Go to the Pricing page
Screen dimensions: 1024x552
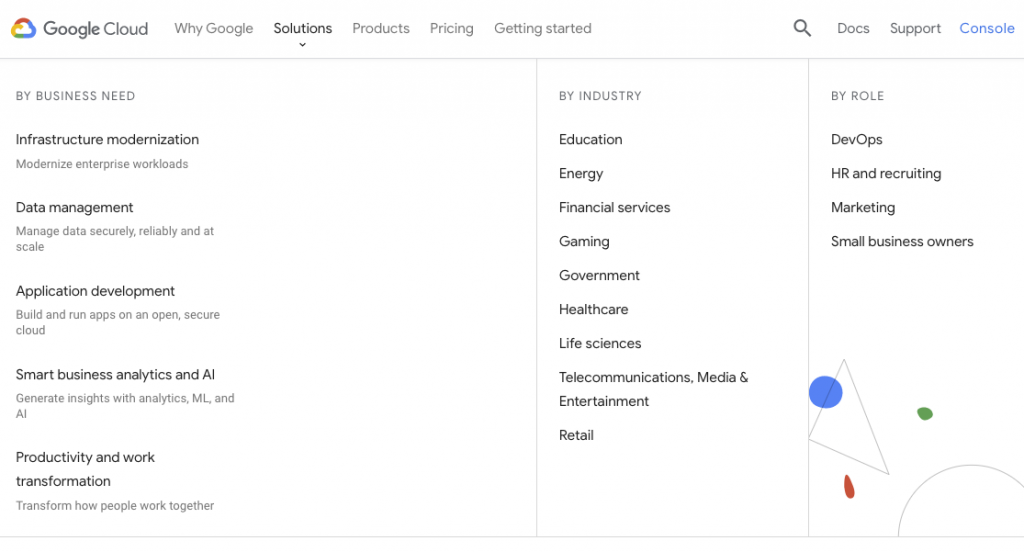pyautogui.click(x=452, y=28)
